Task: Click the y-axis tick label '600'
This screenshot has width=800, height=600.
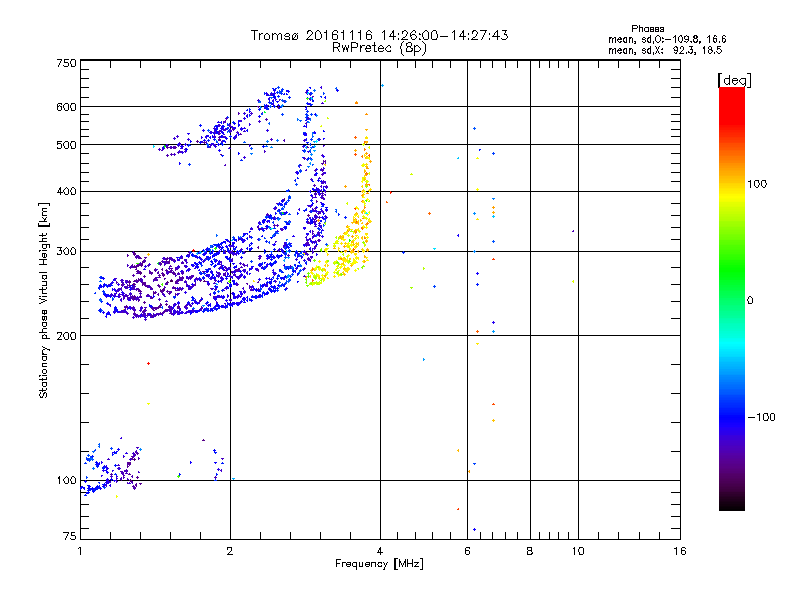Action: point(66,107)
